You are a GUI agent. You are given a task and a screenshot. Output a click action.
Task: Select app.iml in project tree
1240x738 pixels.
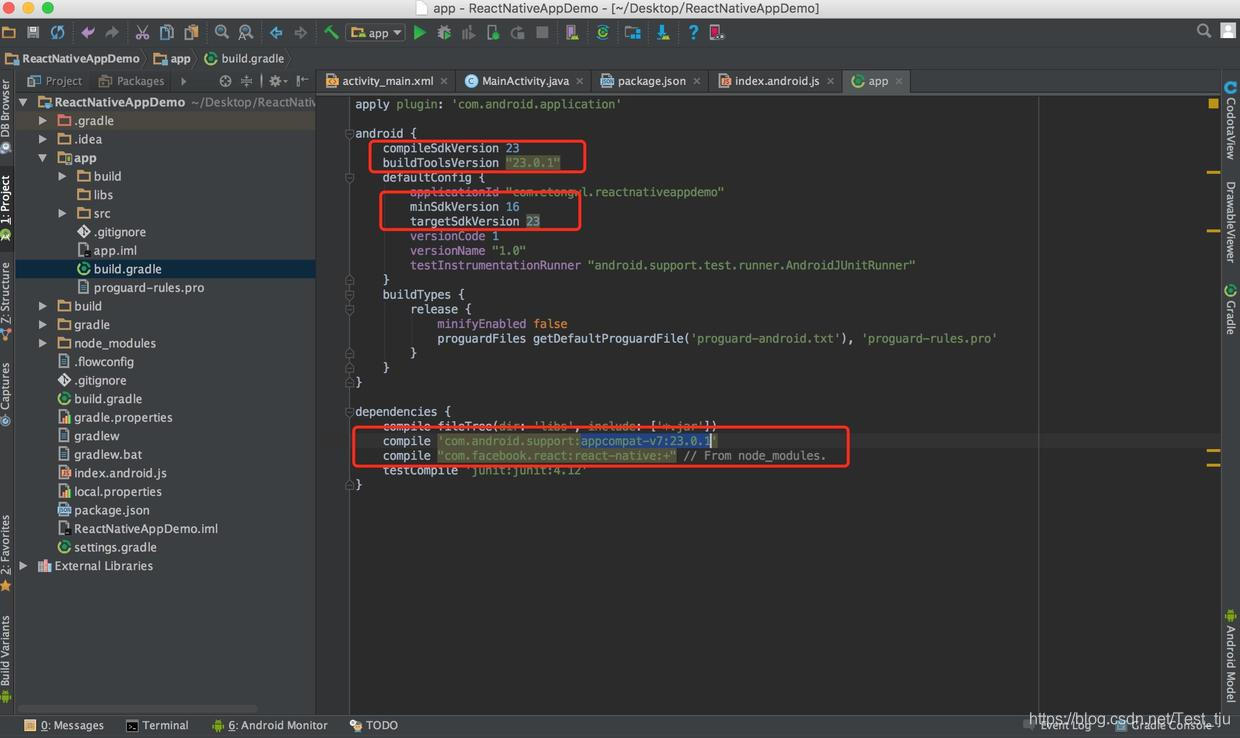107,250
